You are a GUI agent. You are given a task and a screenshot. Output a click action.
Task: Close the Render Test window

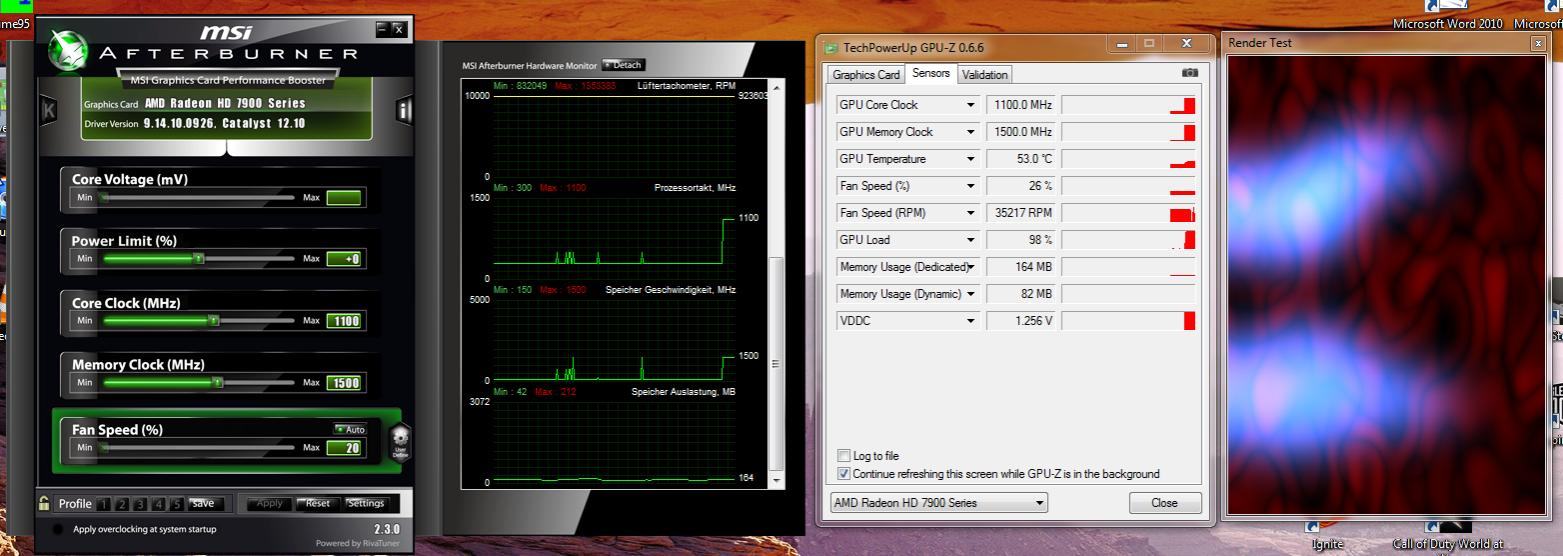1538,43
